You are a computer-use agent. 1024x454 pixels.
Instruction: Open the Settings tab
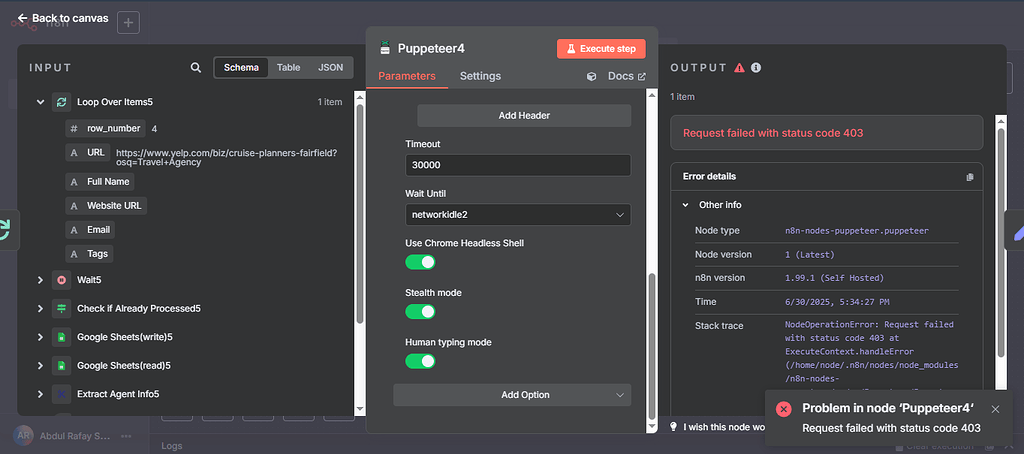point(481,76)
